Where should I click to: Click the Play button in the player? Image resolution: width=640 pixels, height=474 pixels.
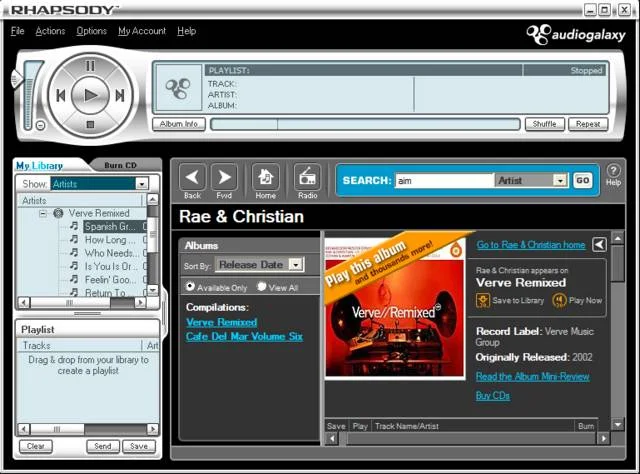pyautogui.click(x=90, y=95)
